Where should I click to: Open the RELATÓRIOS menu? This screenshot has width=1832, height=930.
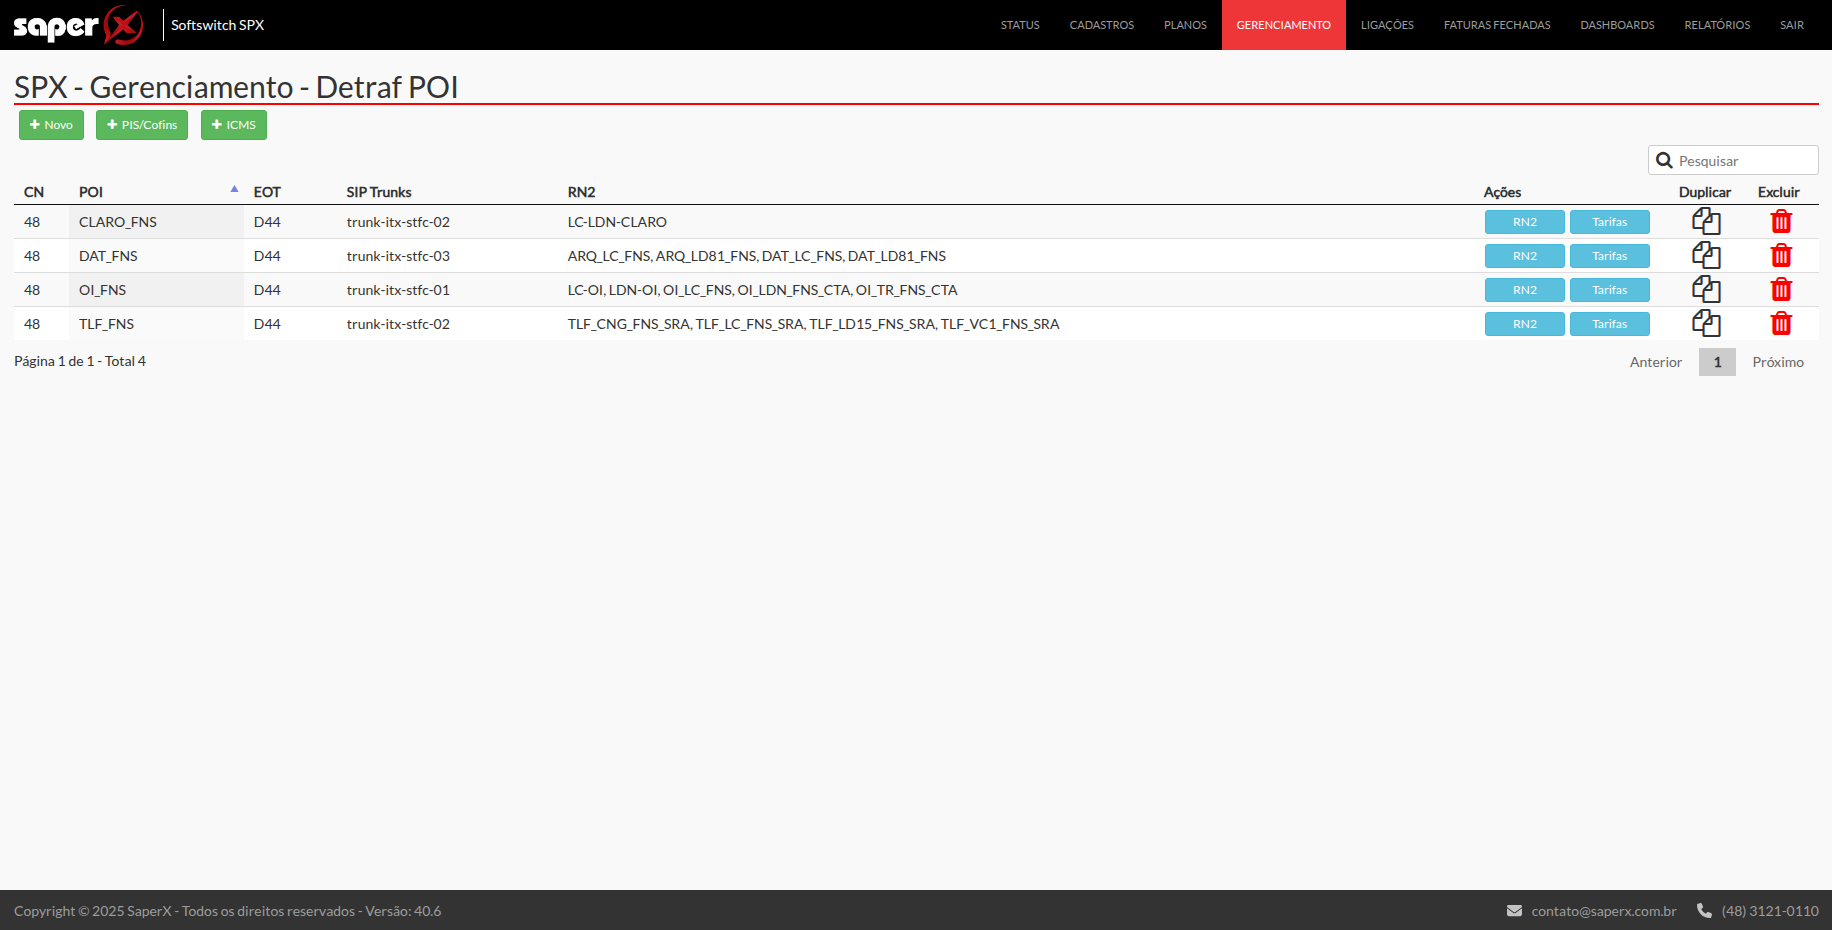coord(1717,25)
